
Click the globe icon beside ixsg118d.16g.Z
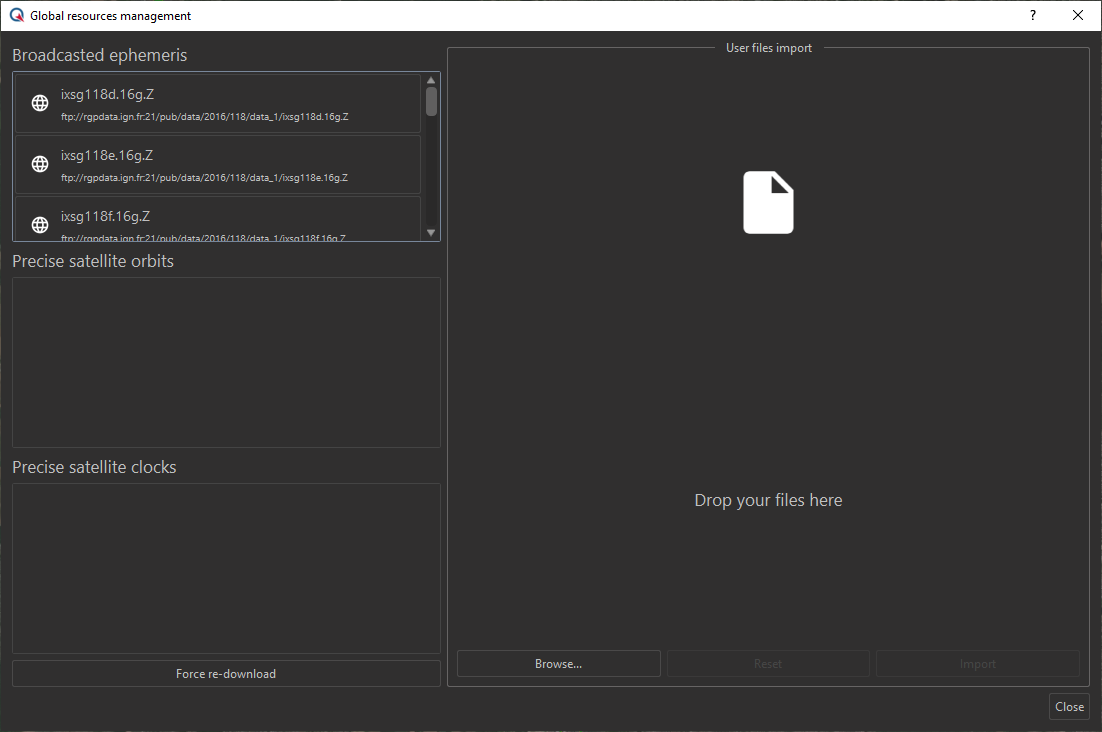click(x=40, y=103)
